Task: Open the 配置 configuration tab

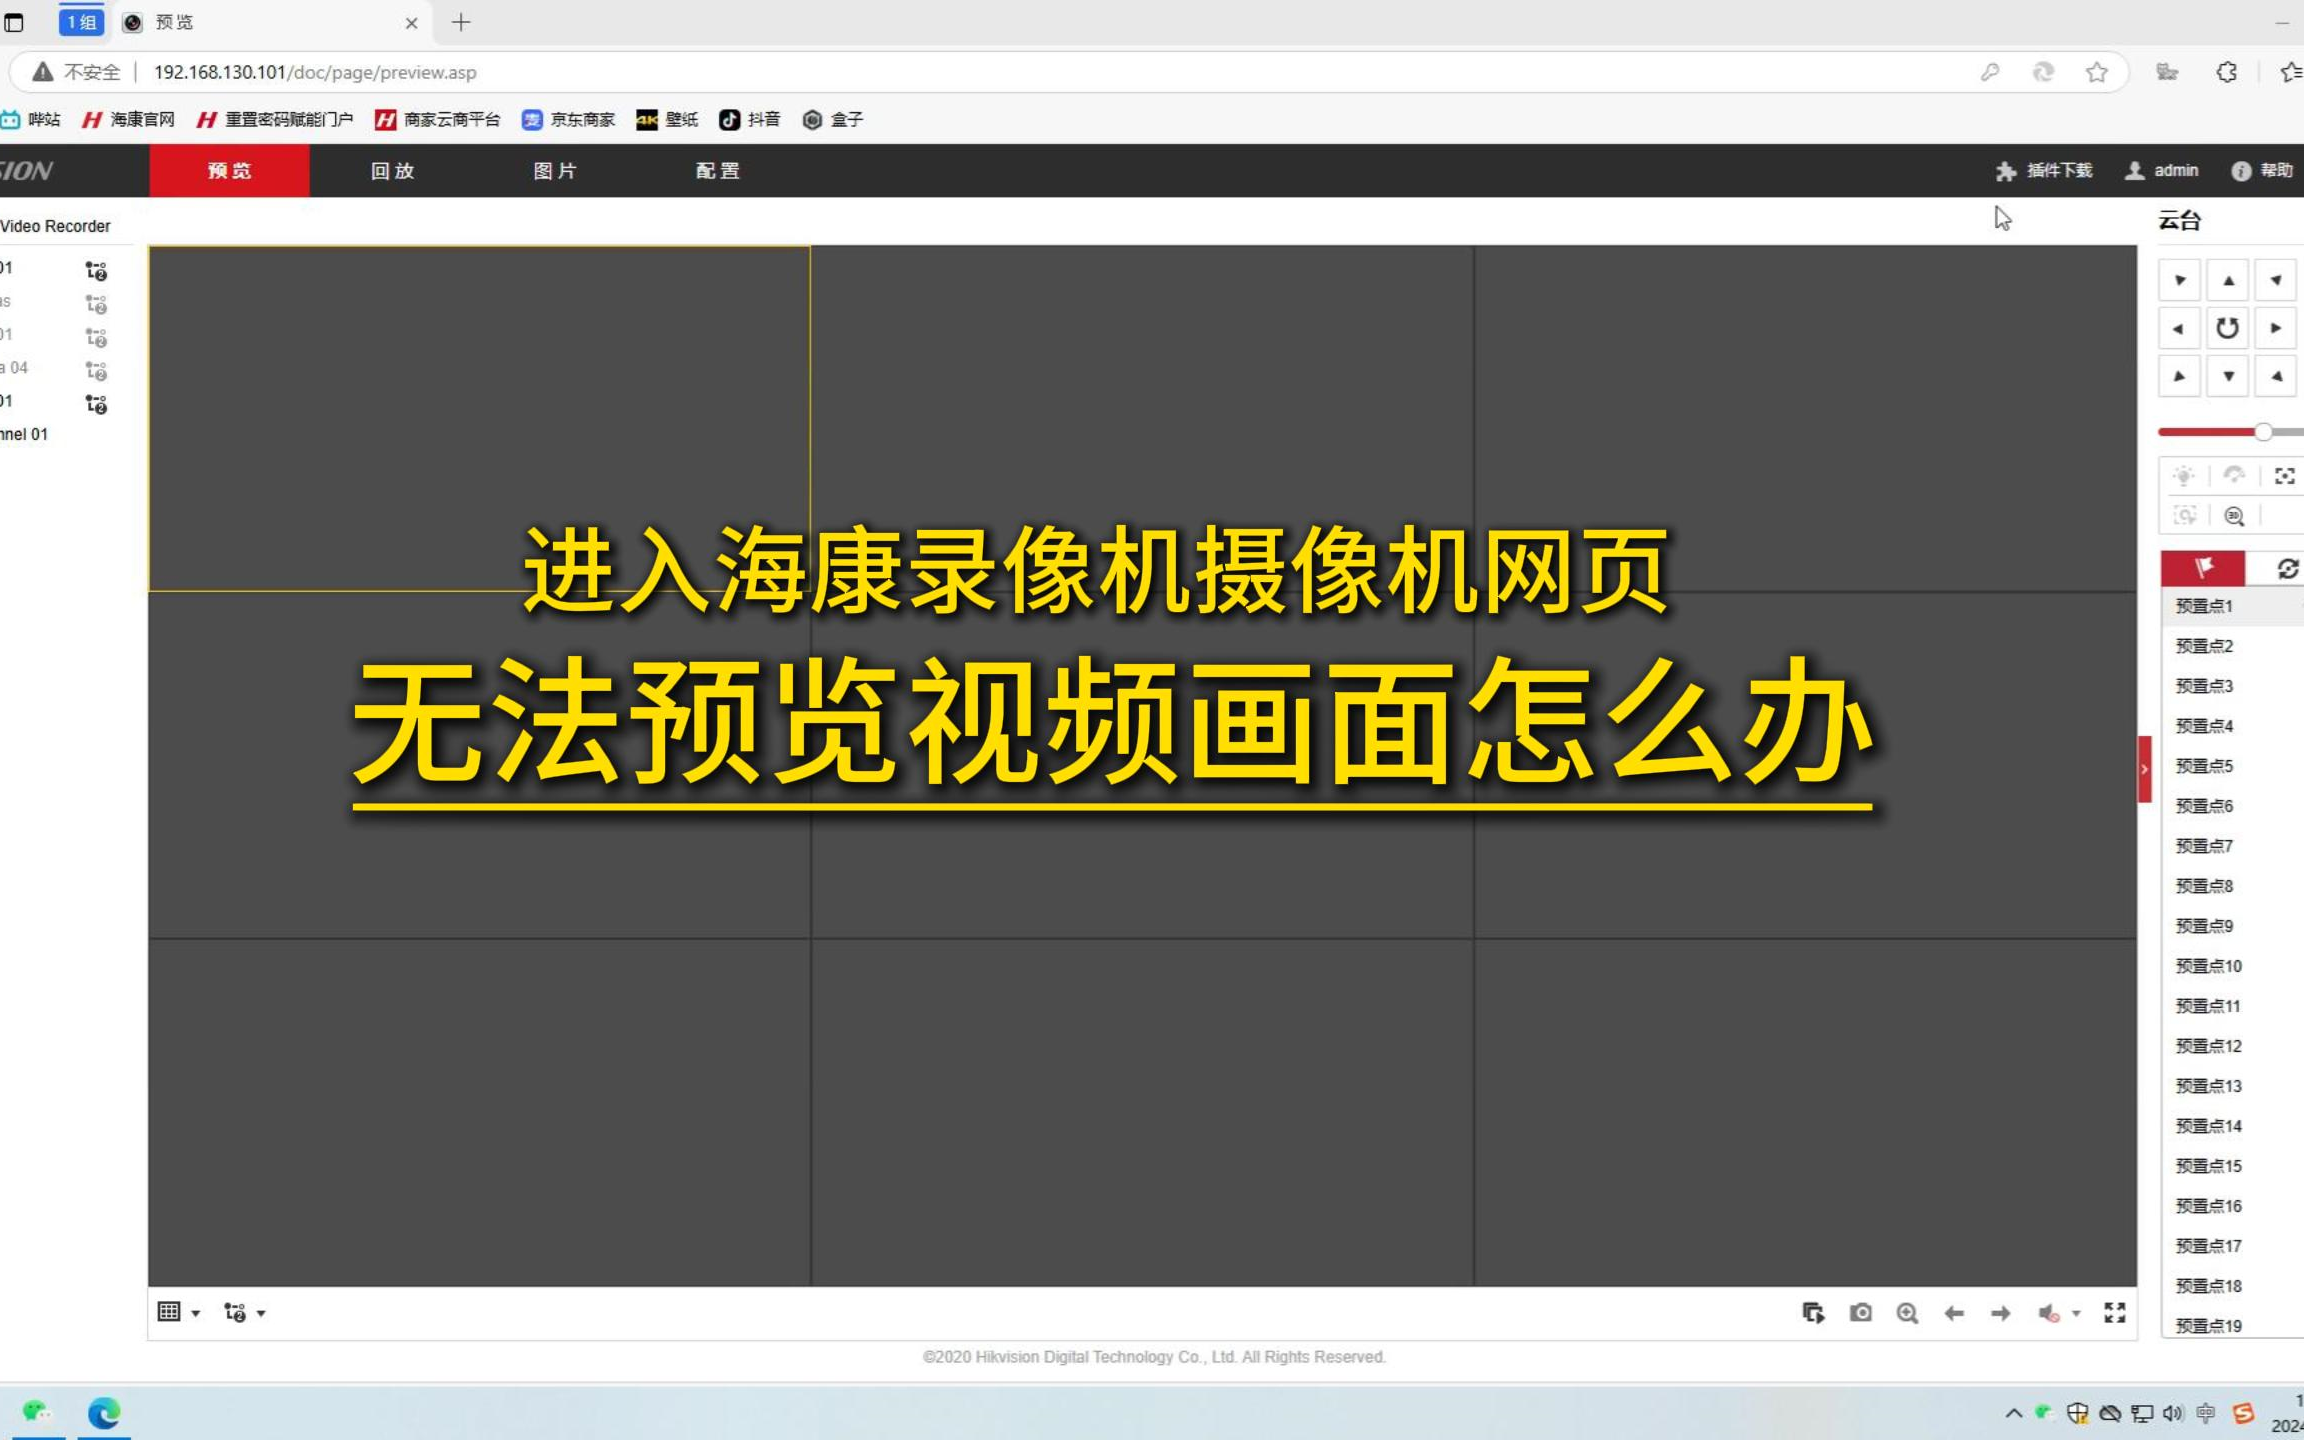Action: 718,171
